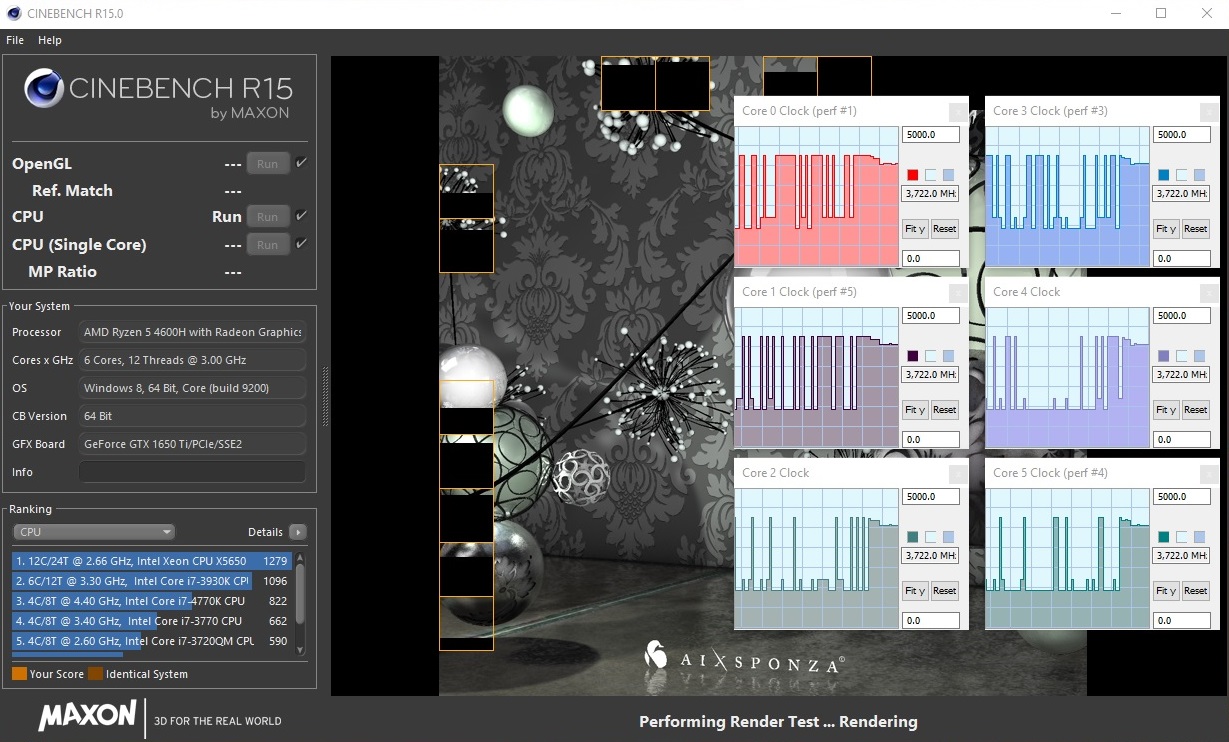Open the File menu
Screen dimensions: 1229x742
(x=15, y=40)
